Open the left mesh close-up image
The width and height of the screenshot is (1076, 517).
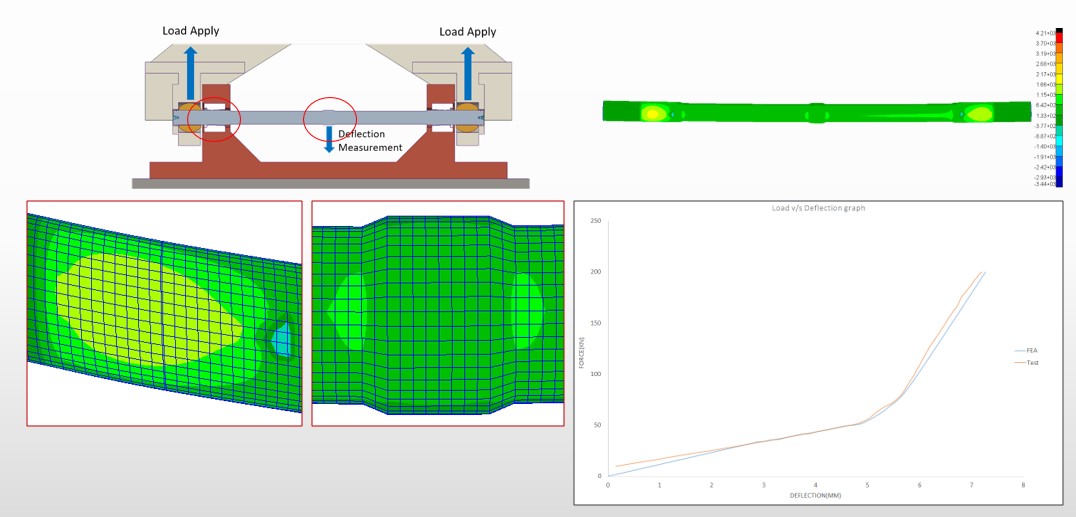click(x=164, y=313)
